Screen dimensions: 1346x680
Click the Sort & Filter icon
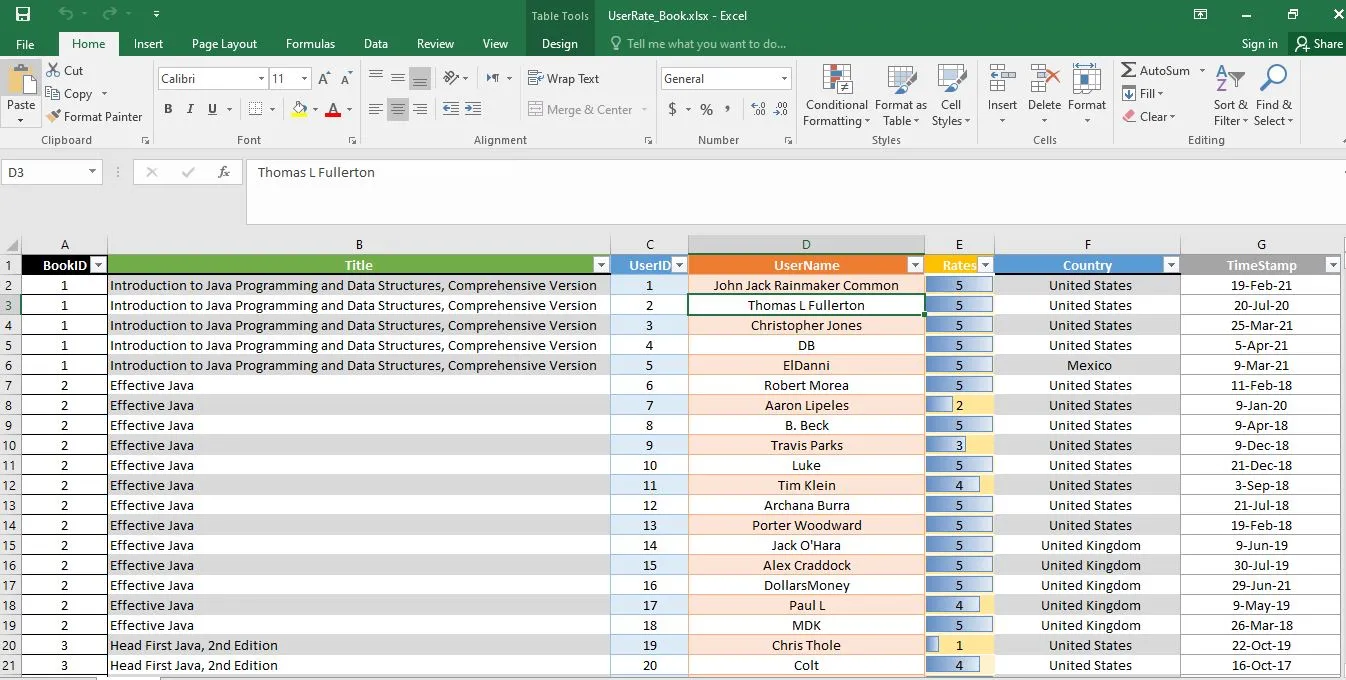pyautogui.click(x=1230, y=80)
